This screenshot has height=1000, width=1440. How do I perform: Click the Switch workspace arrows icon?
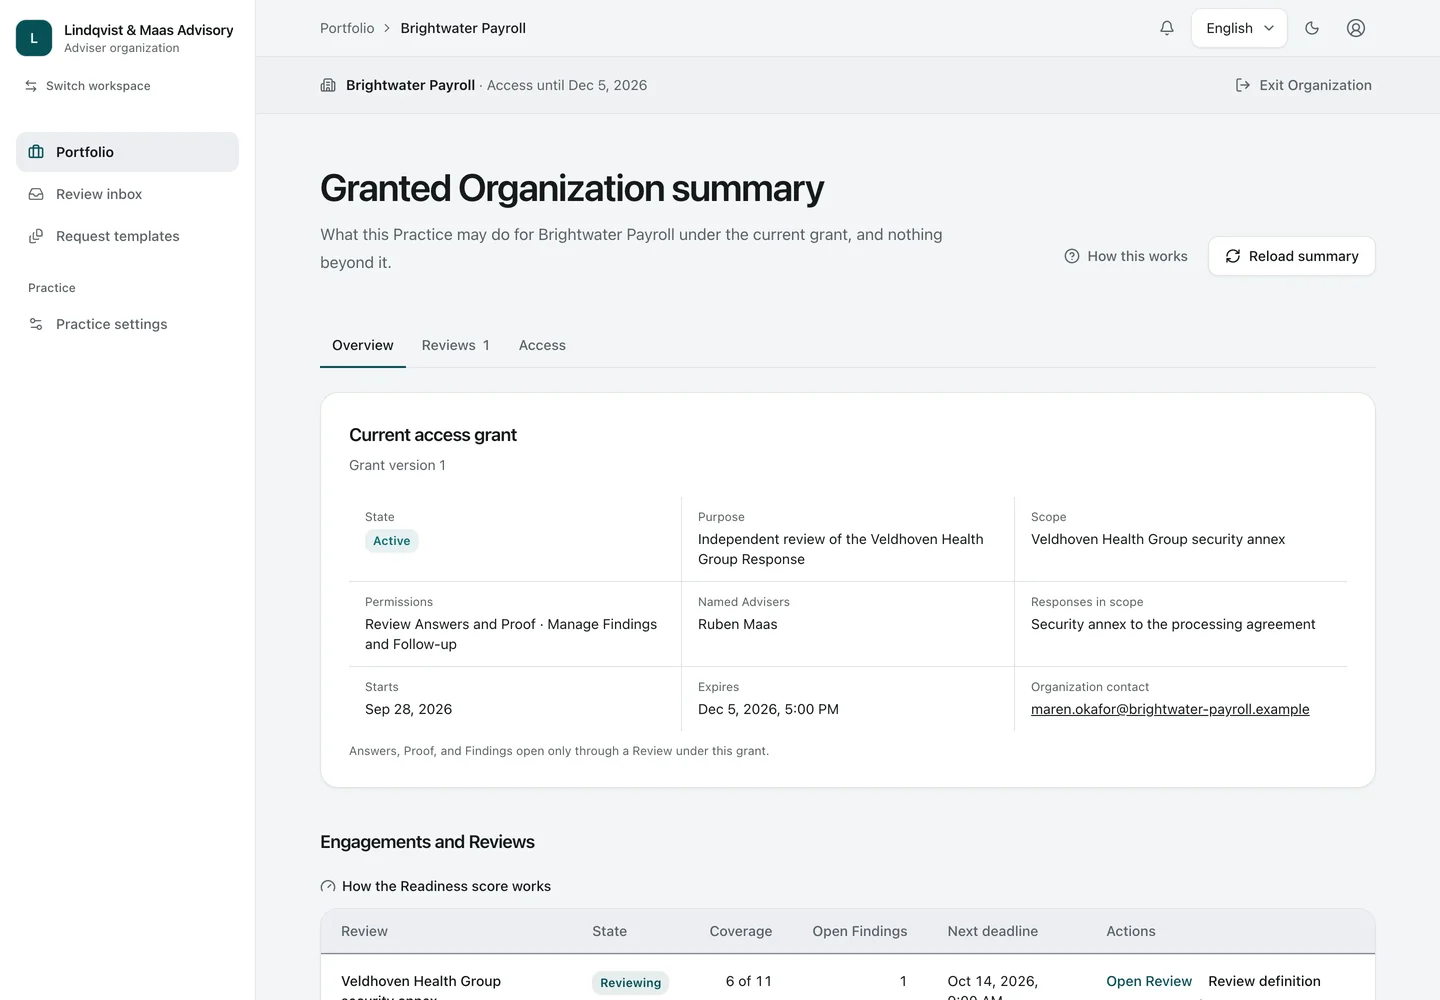click(x=31, y=86)
